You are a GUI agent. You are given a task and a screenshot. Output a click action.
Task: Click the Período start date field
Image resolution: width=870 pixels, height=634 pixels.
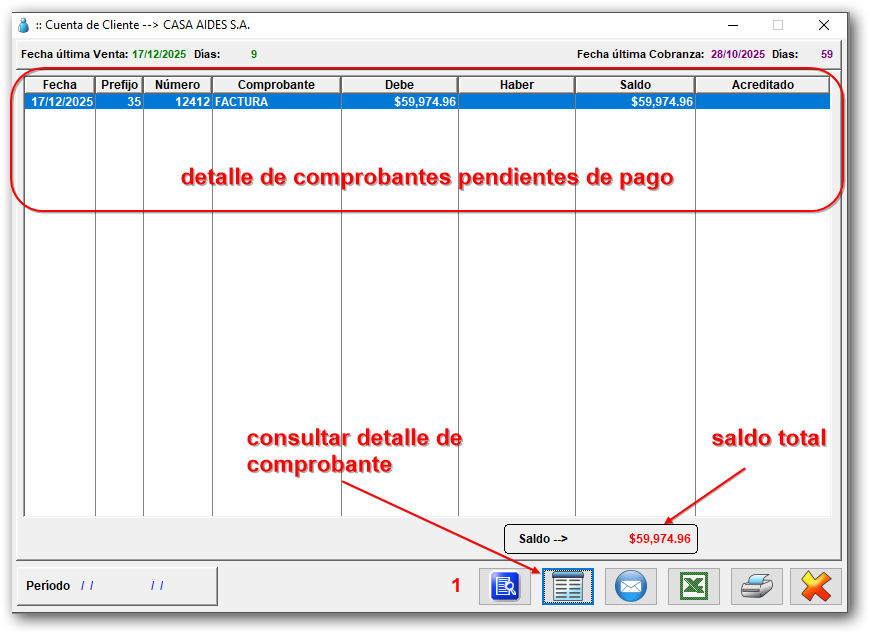(x=88, y=586)
